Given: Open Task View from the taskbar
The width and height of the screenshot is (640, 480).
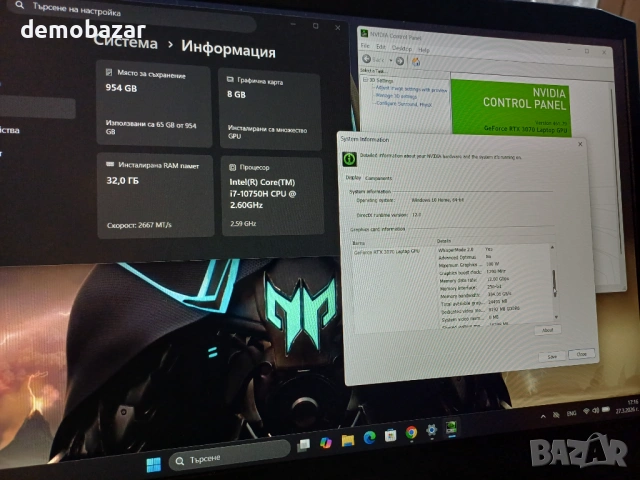Looking at the screenshot, I should (x=304, y=445).
